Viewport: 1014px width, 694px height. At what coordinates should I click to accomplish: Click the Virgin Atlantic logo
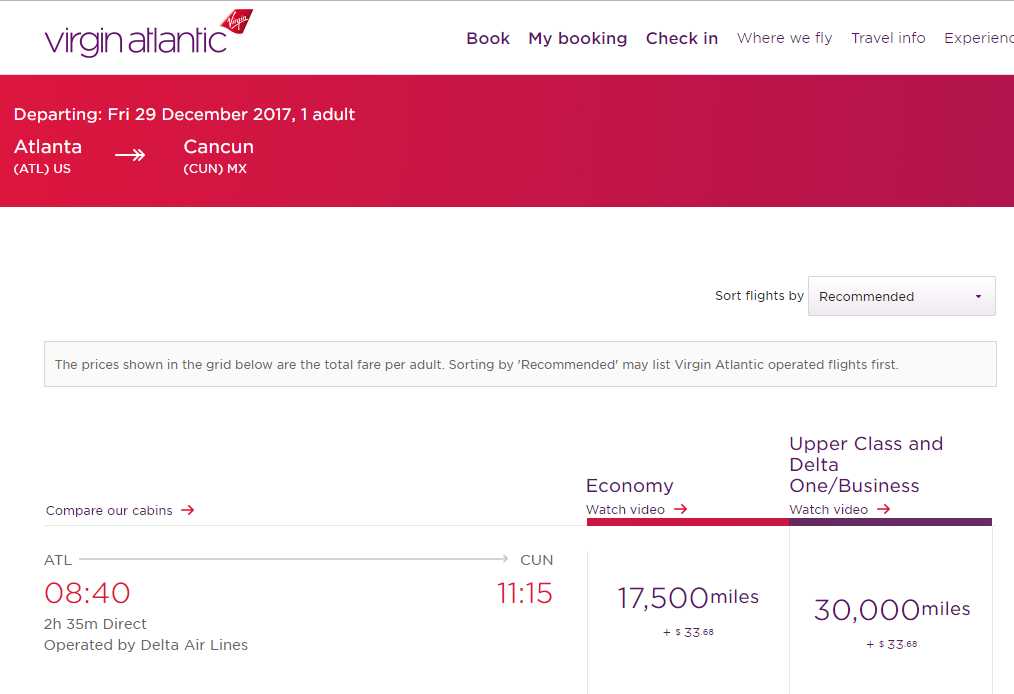149,34
